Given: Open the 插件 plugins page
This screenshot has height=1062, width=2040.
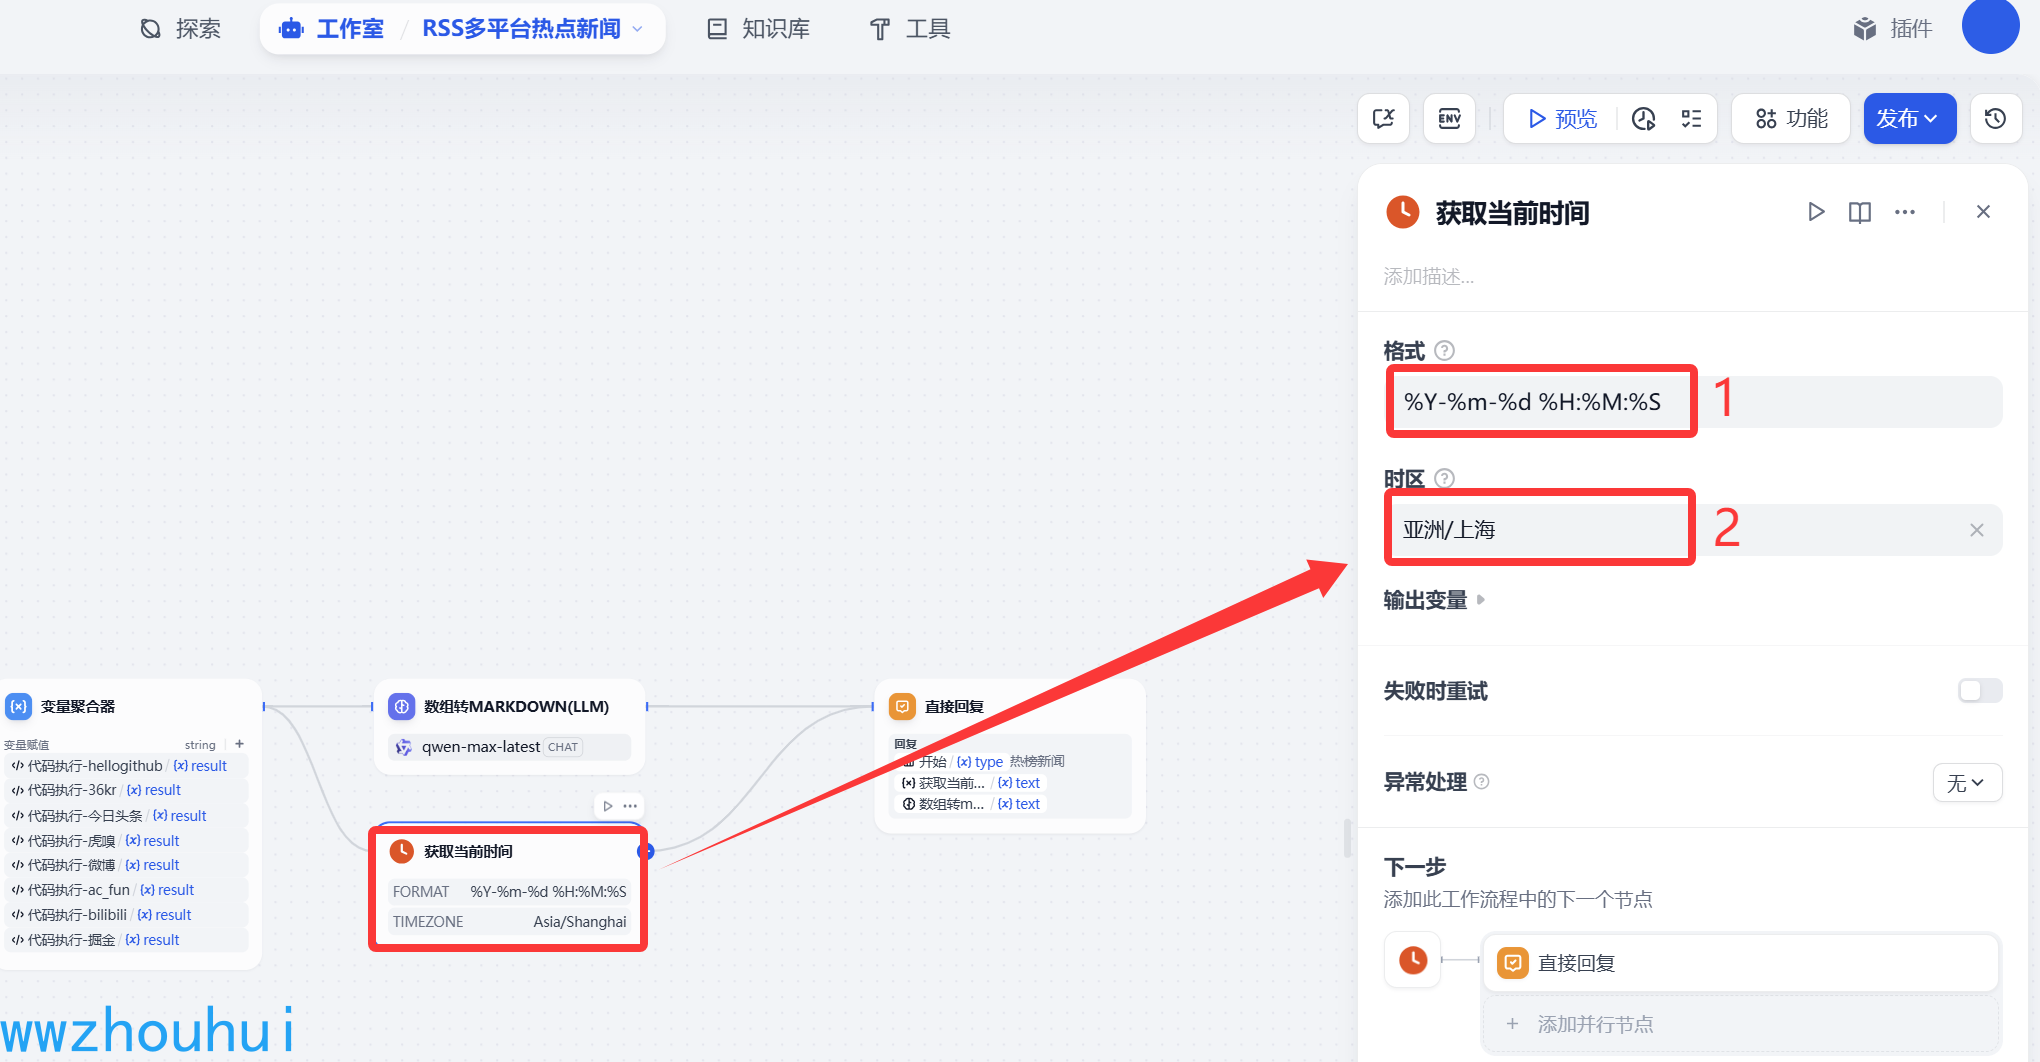Looking at the screenshot, I should 1891,28.
